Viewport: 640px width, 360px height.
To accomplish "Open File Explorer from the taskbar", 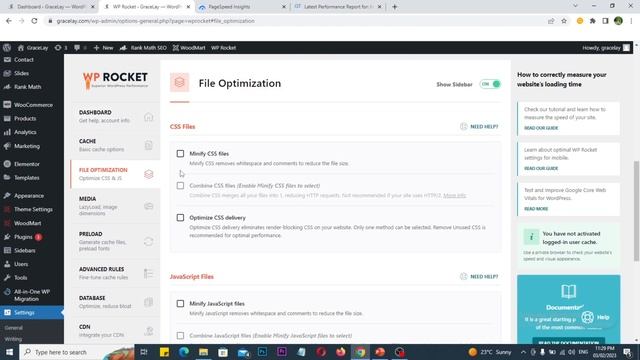I will 204,352.
